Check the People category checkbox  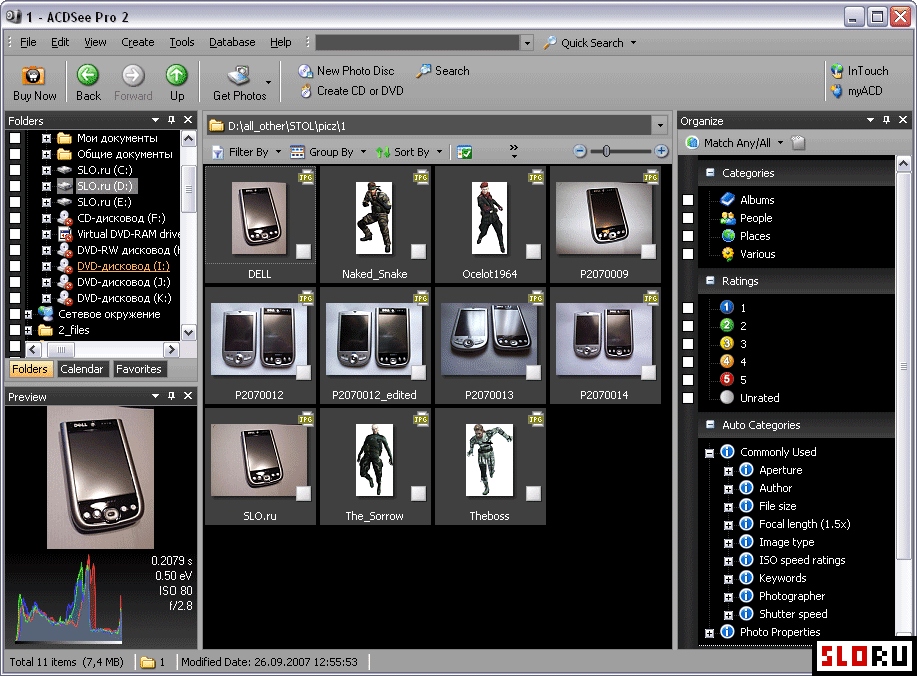point(688,218)
